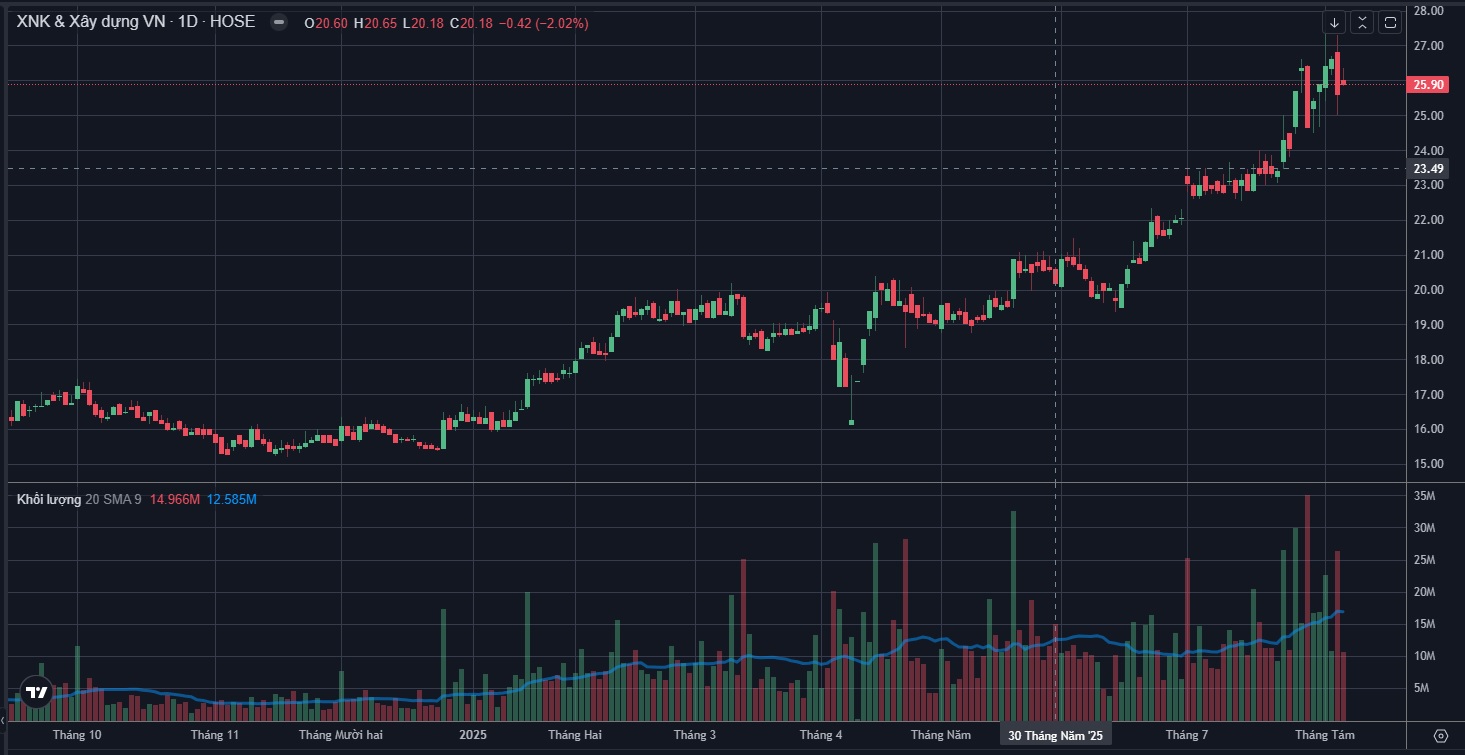Click the red volume value 14.966M
Image resolution: width=1465 pixels, height=755 pixels.
point(175,499)
